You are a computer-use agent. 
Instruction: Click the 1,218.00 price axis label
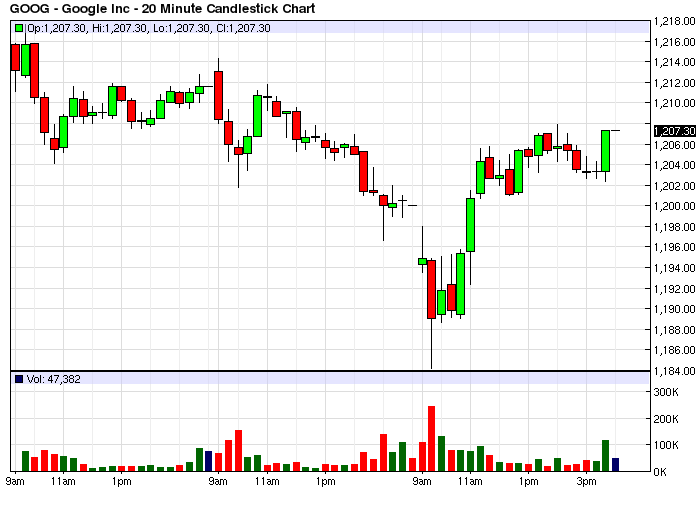click(675, 21)
